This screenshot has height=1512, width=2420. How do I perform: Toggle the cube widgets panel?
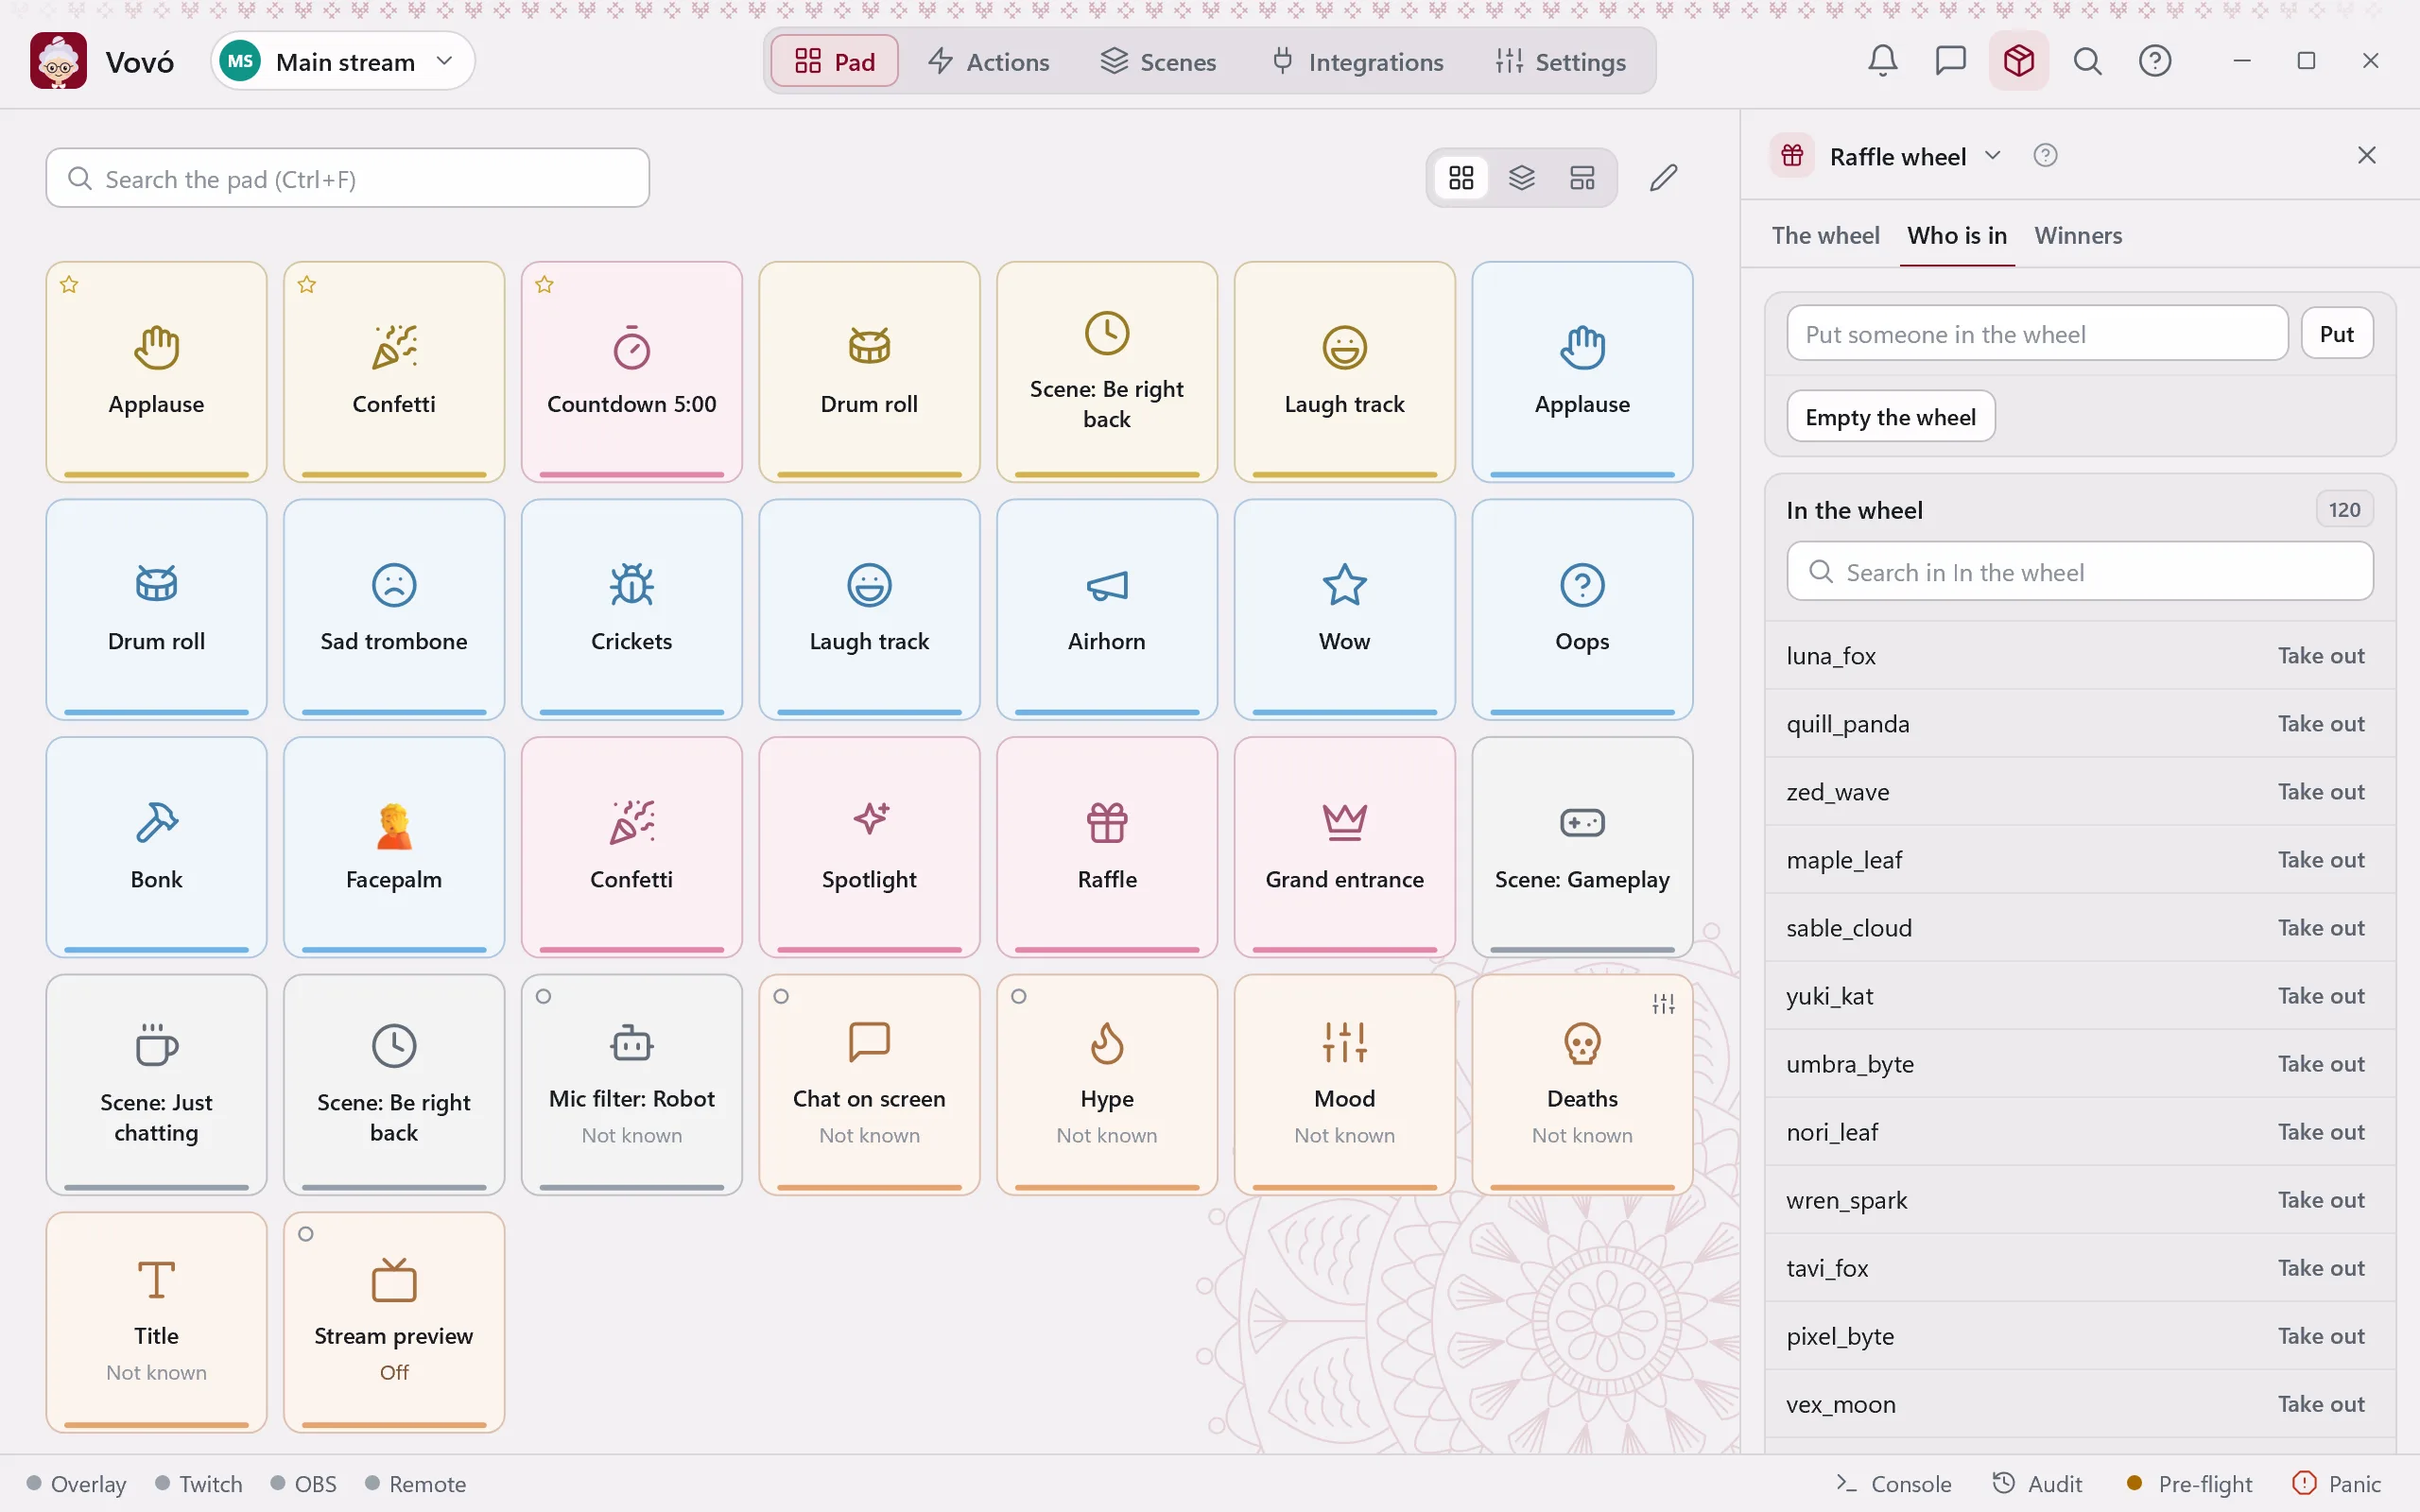(2018, 61)
